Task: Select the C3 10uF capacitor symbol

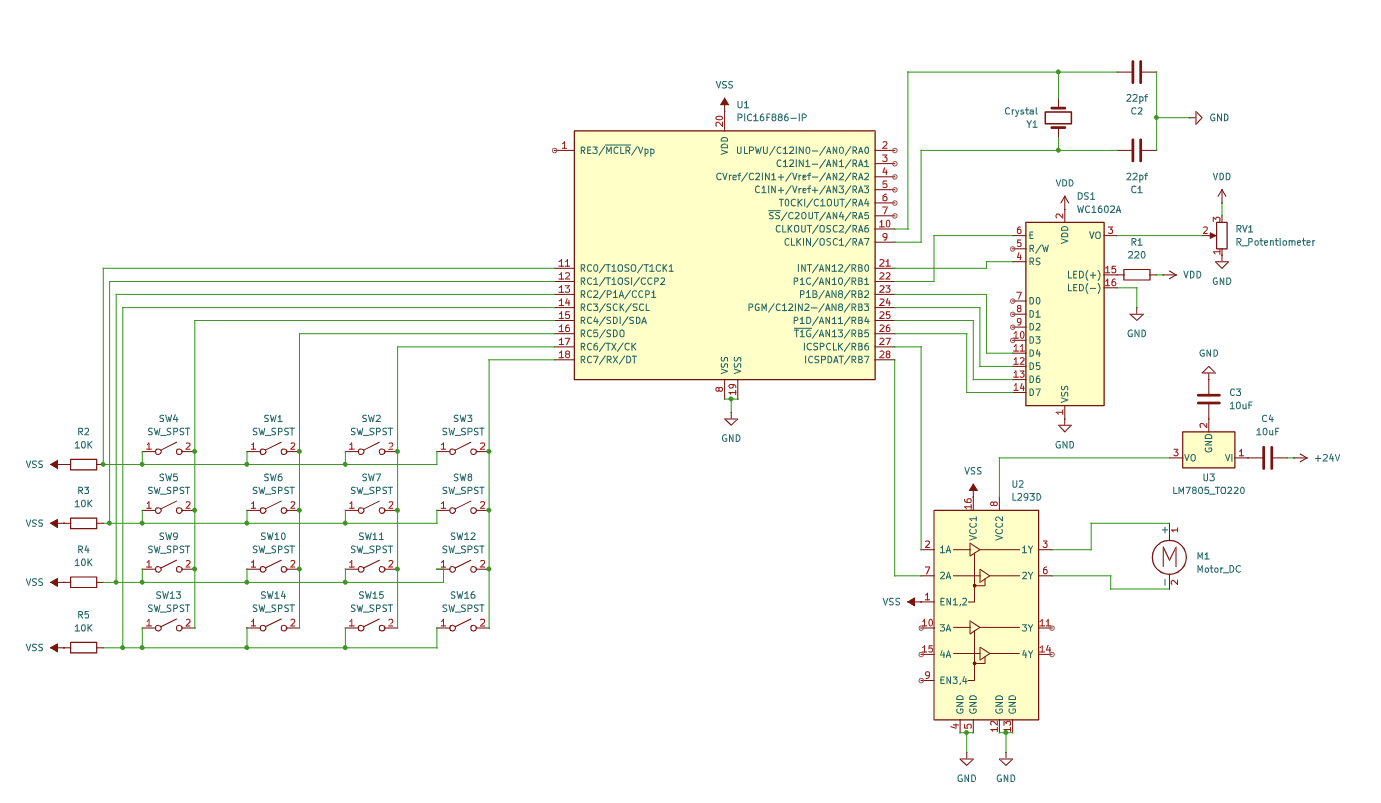Action: [1208, 399]
